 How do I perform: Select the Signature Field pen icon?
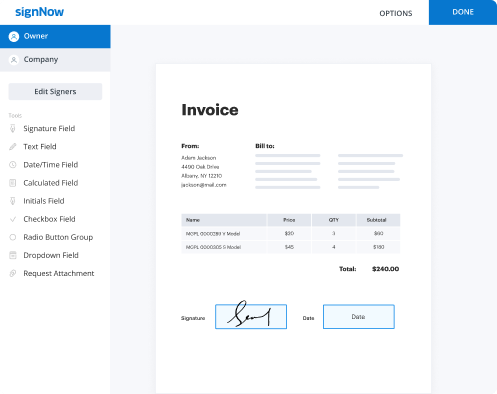click(x=13, y=128)
